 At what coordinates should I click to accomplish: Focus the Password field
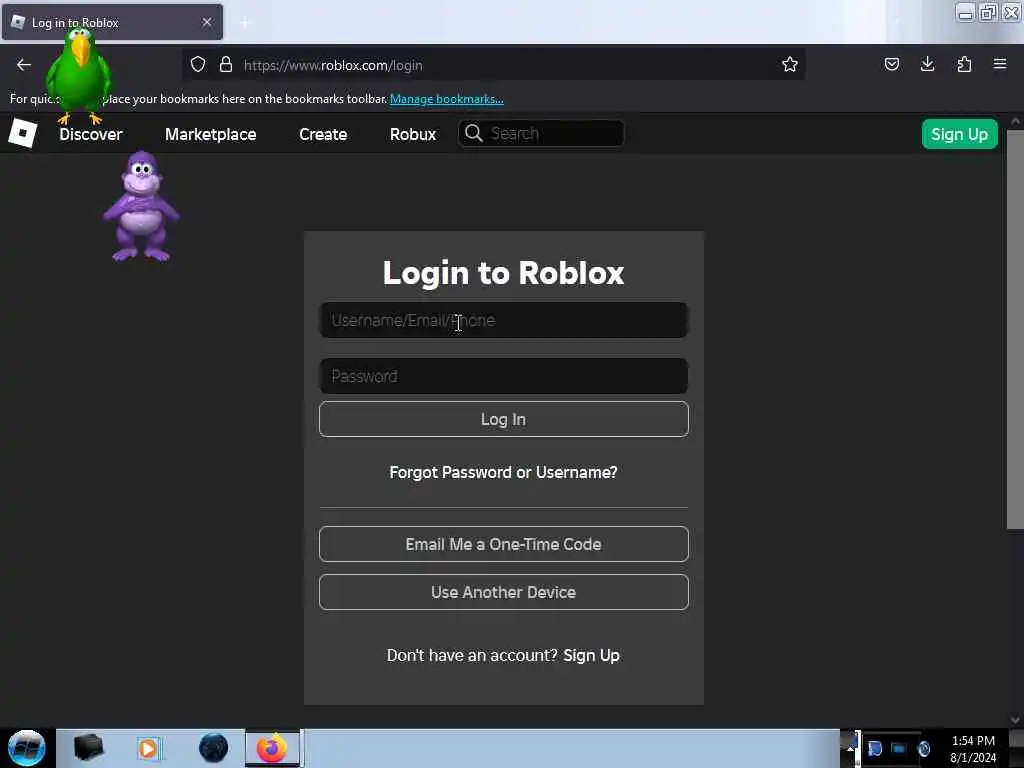(504, 376)
